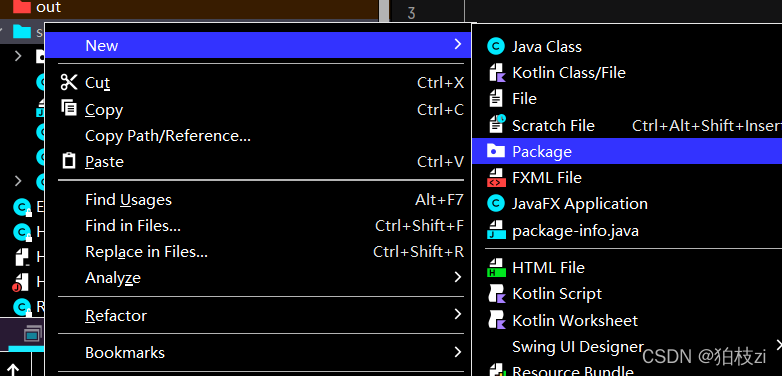Expand the New submenu chevron
Viewport: 782px width, 376px height.
coord(458,45)
